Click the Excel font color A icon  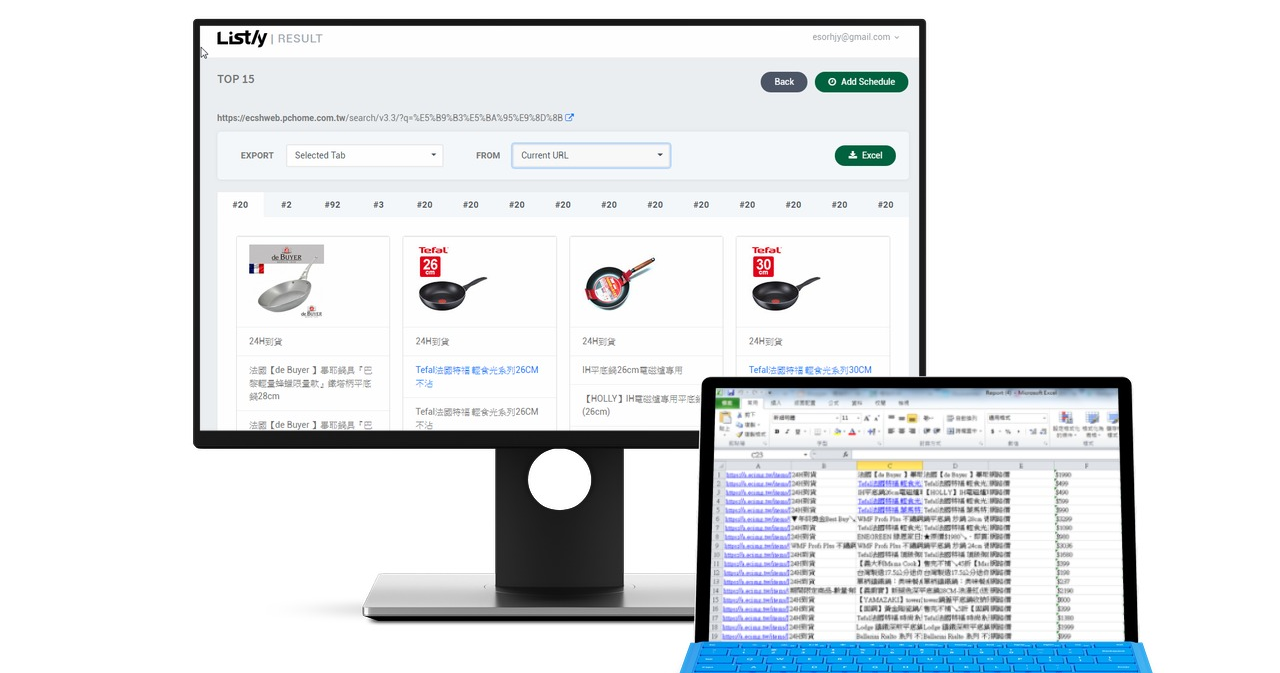point(852,432)
